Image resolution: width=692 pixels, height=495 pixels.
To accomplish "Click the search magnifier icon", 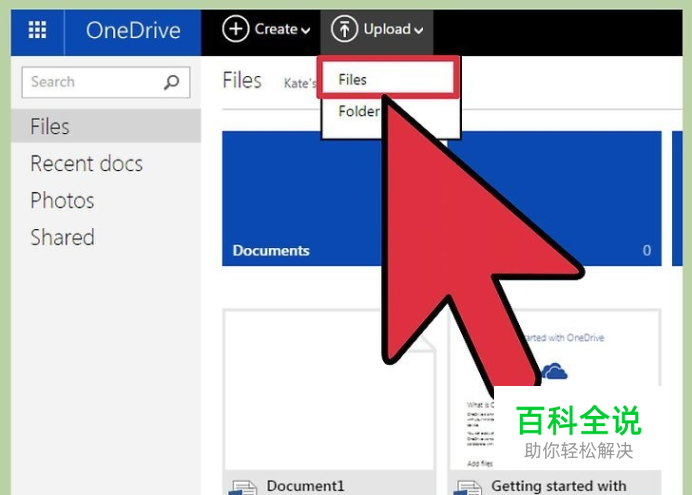I will pos(171,82).
